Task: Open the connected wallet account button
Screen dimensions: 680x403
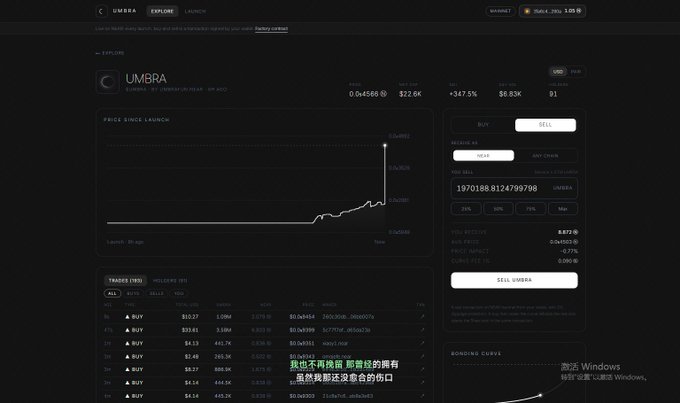Action: (x=552, y=11)
